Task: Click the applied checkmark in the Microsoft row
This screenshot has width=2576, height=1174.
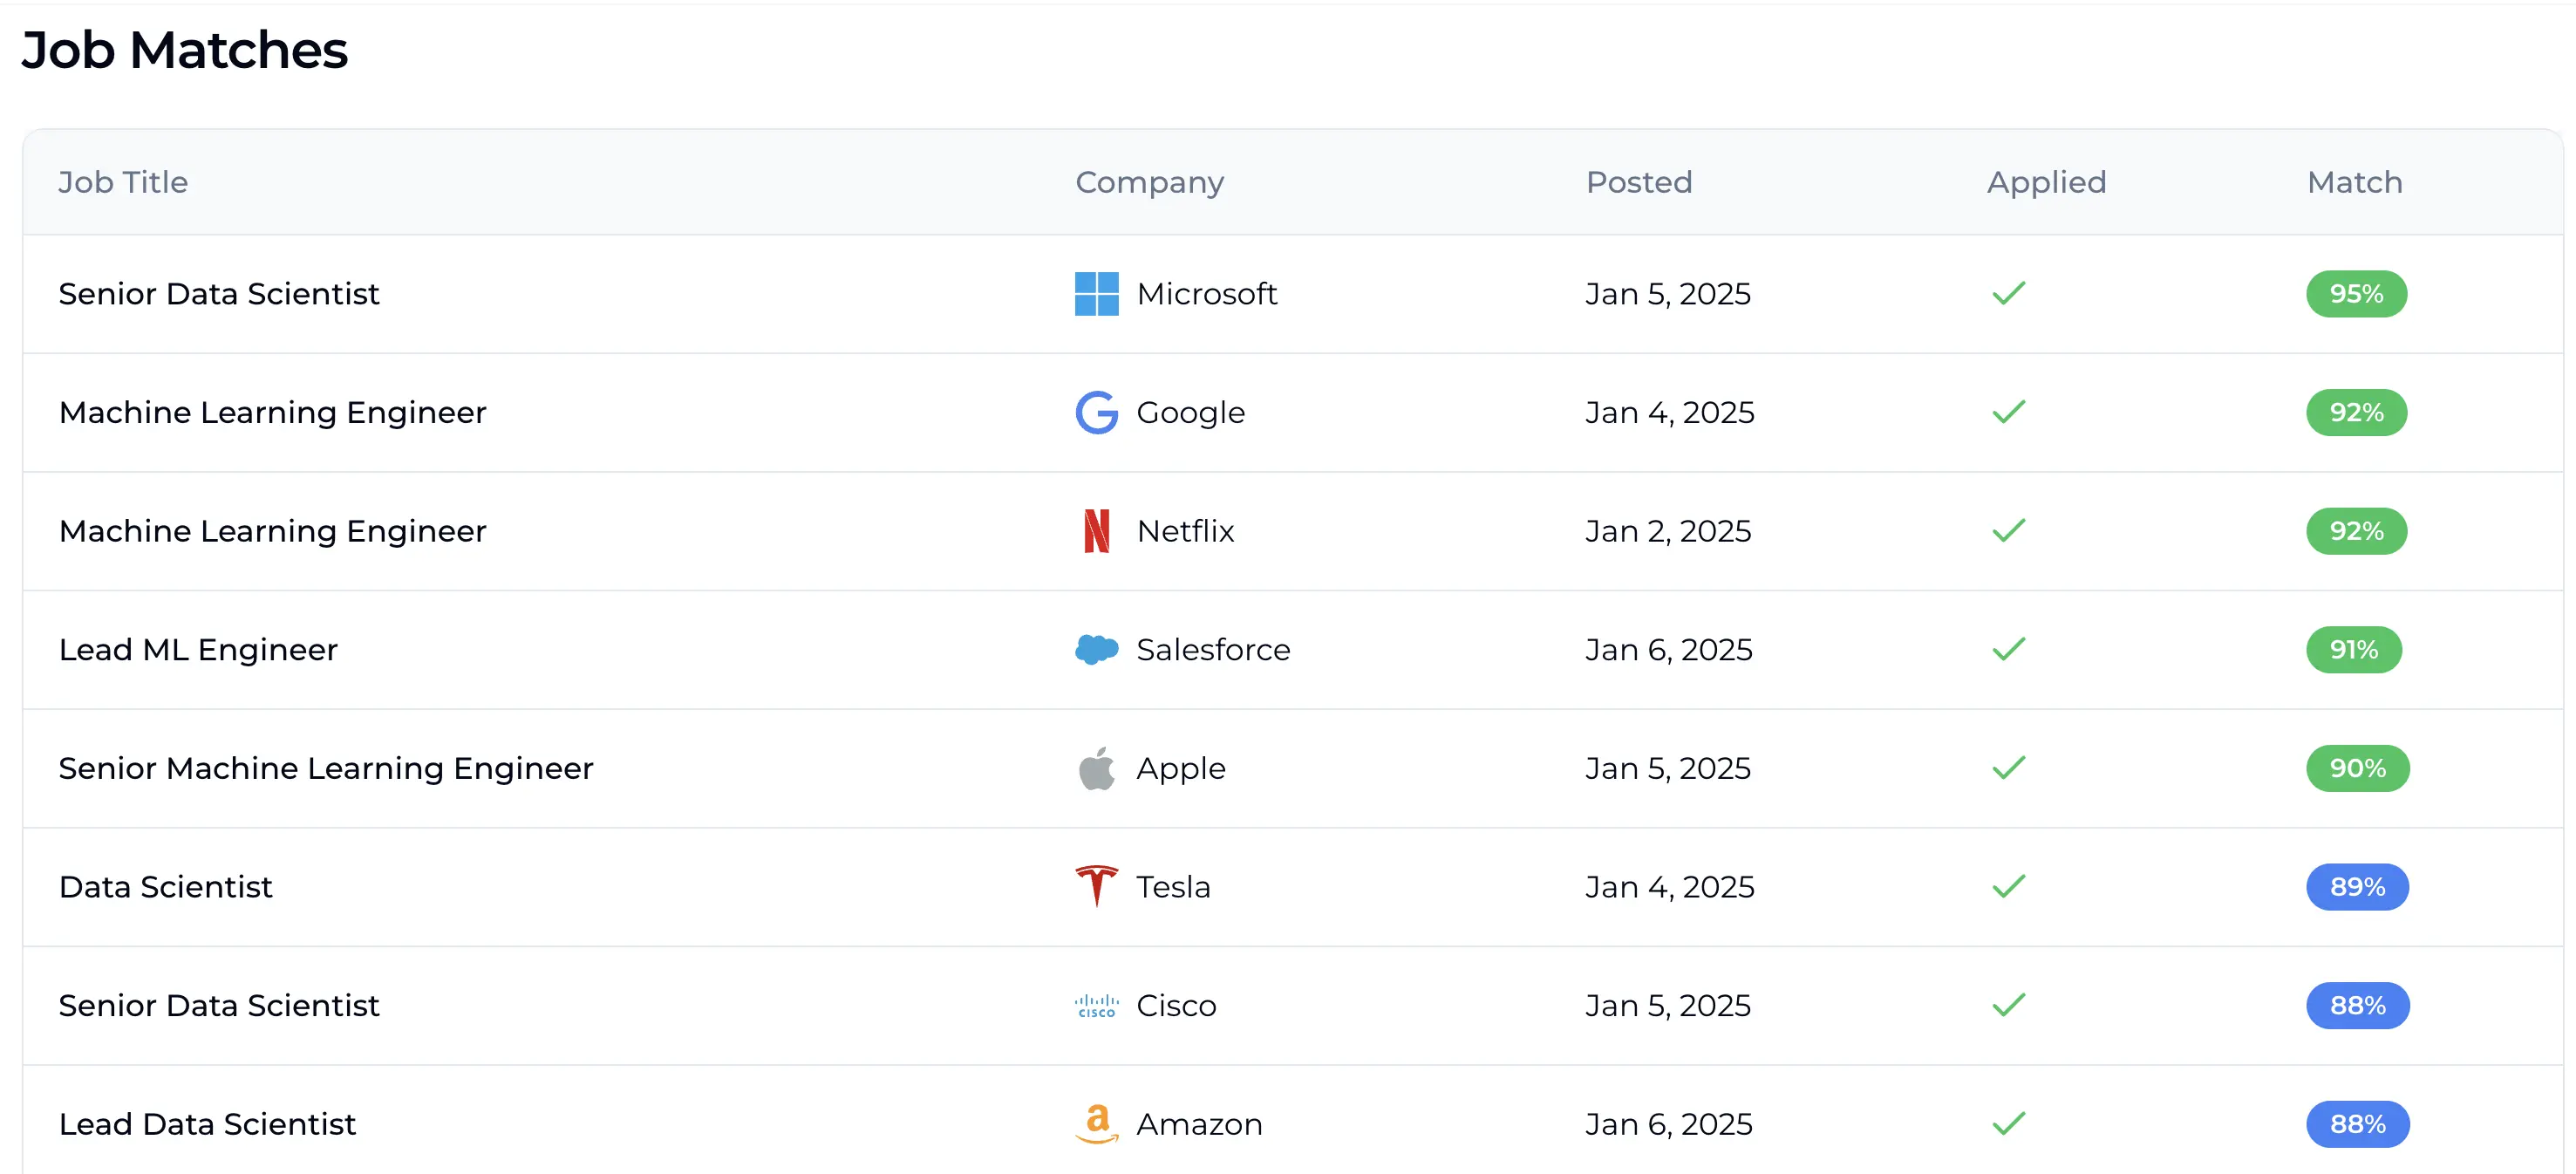Action: point(2008,294)
